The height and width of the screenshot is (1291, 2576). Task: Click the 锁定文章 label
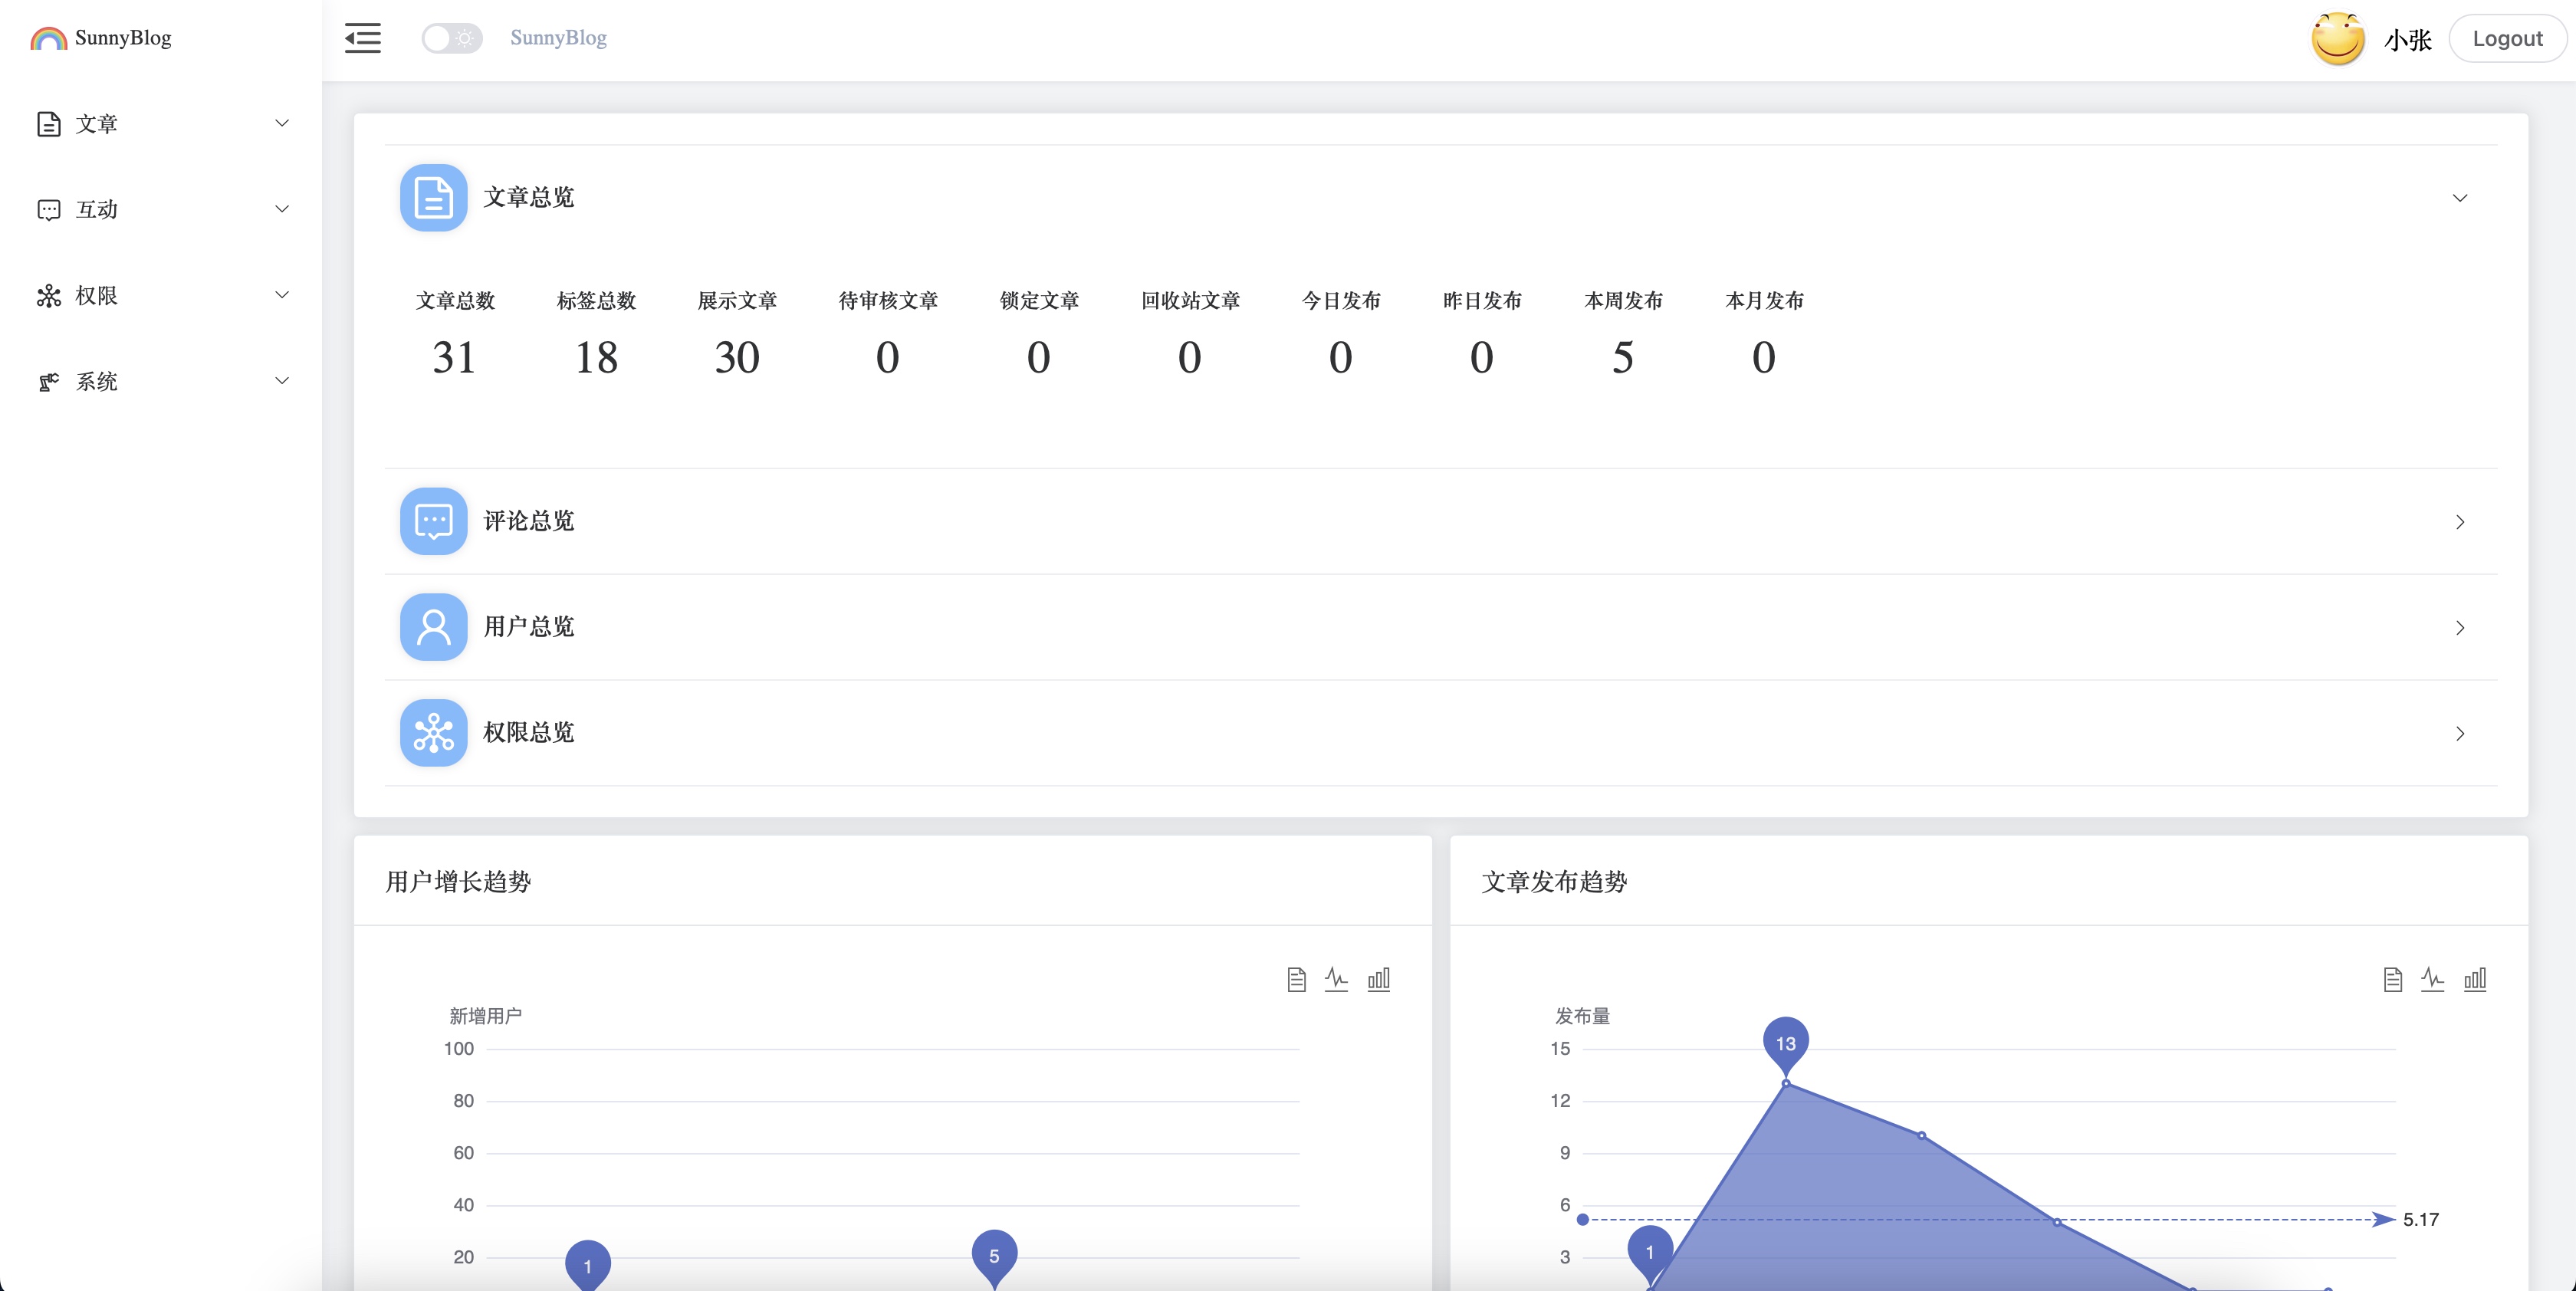click(1039, 301)
